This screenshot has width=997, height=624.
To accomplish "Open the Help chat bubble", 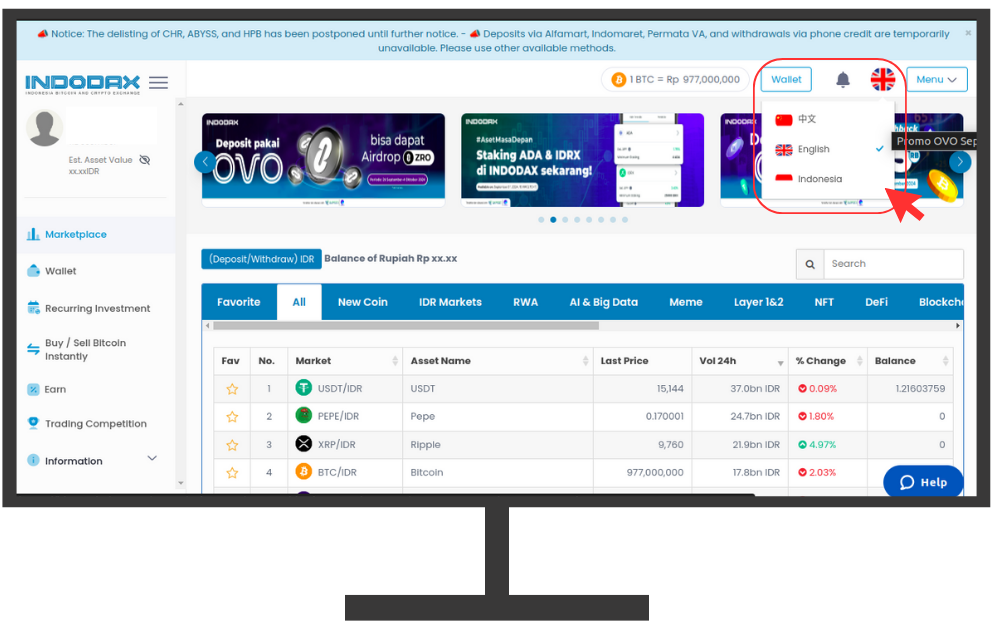I will tap(922, 481).
